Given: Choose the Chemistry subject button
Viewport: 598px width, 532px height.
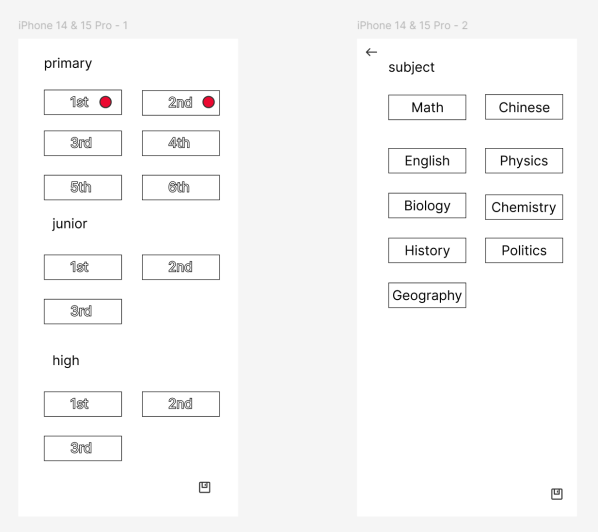Looking at the screenshot, I should pyautogui.click(x=524, y=207).
